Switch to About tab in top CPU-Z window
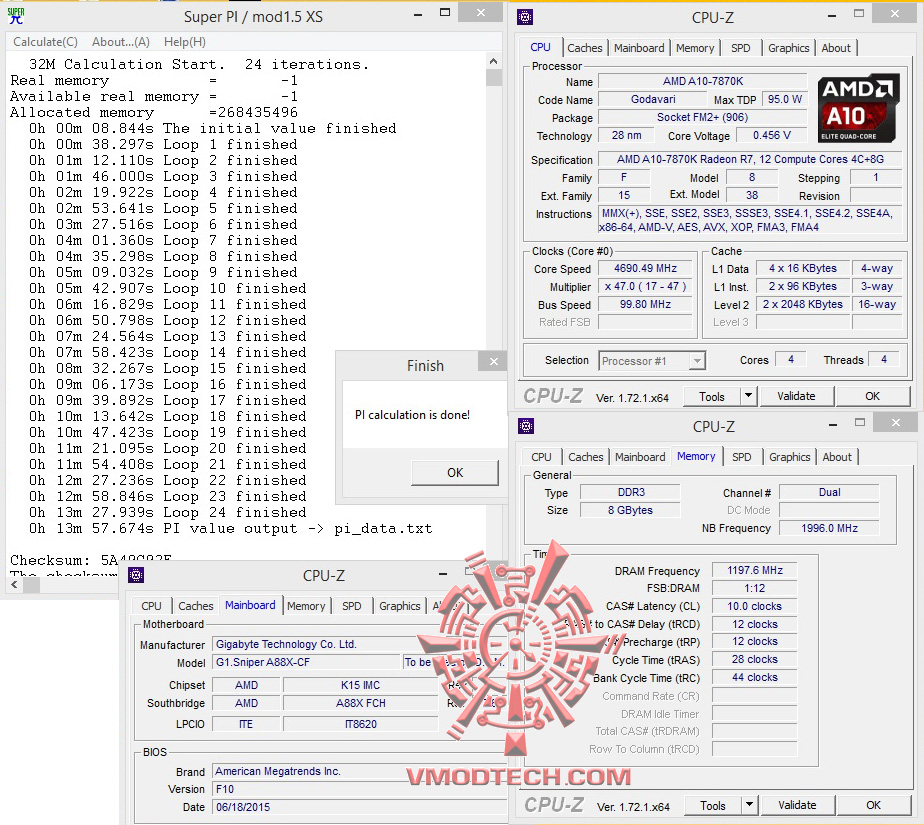Screen dimensions: 924x825 [836, 48]
